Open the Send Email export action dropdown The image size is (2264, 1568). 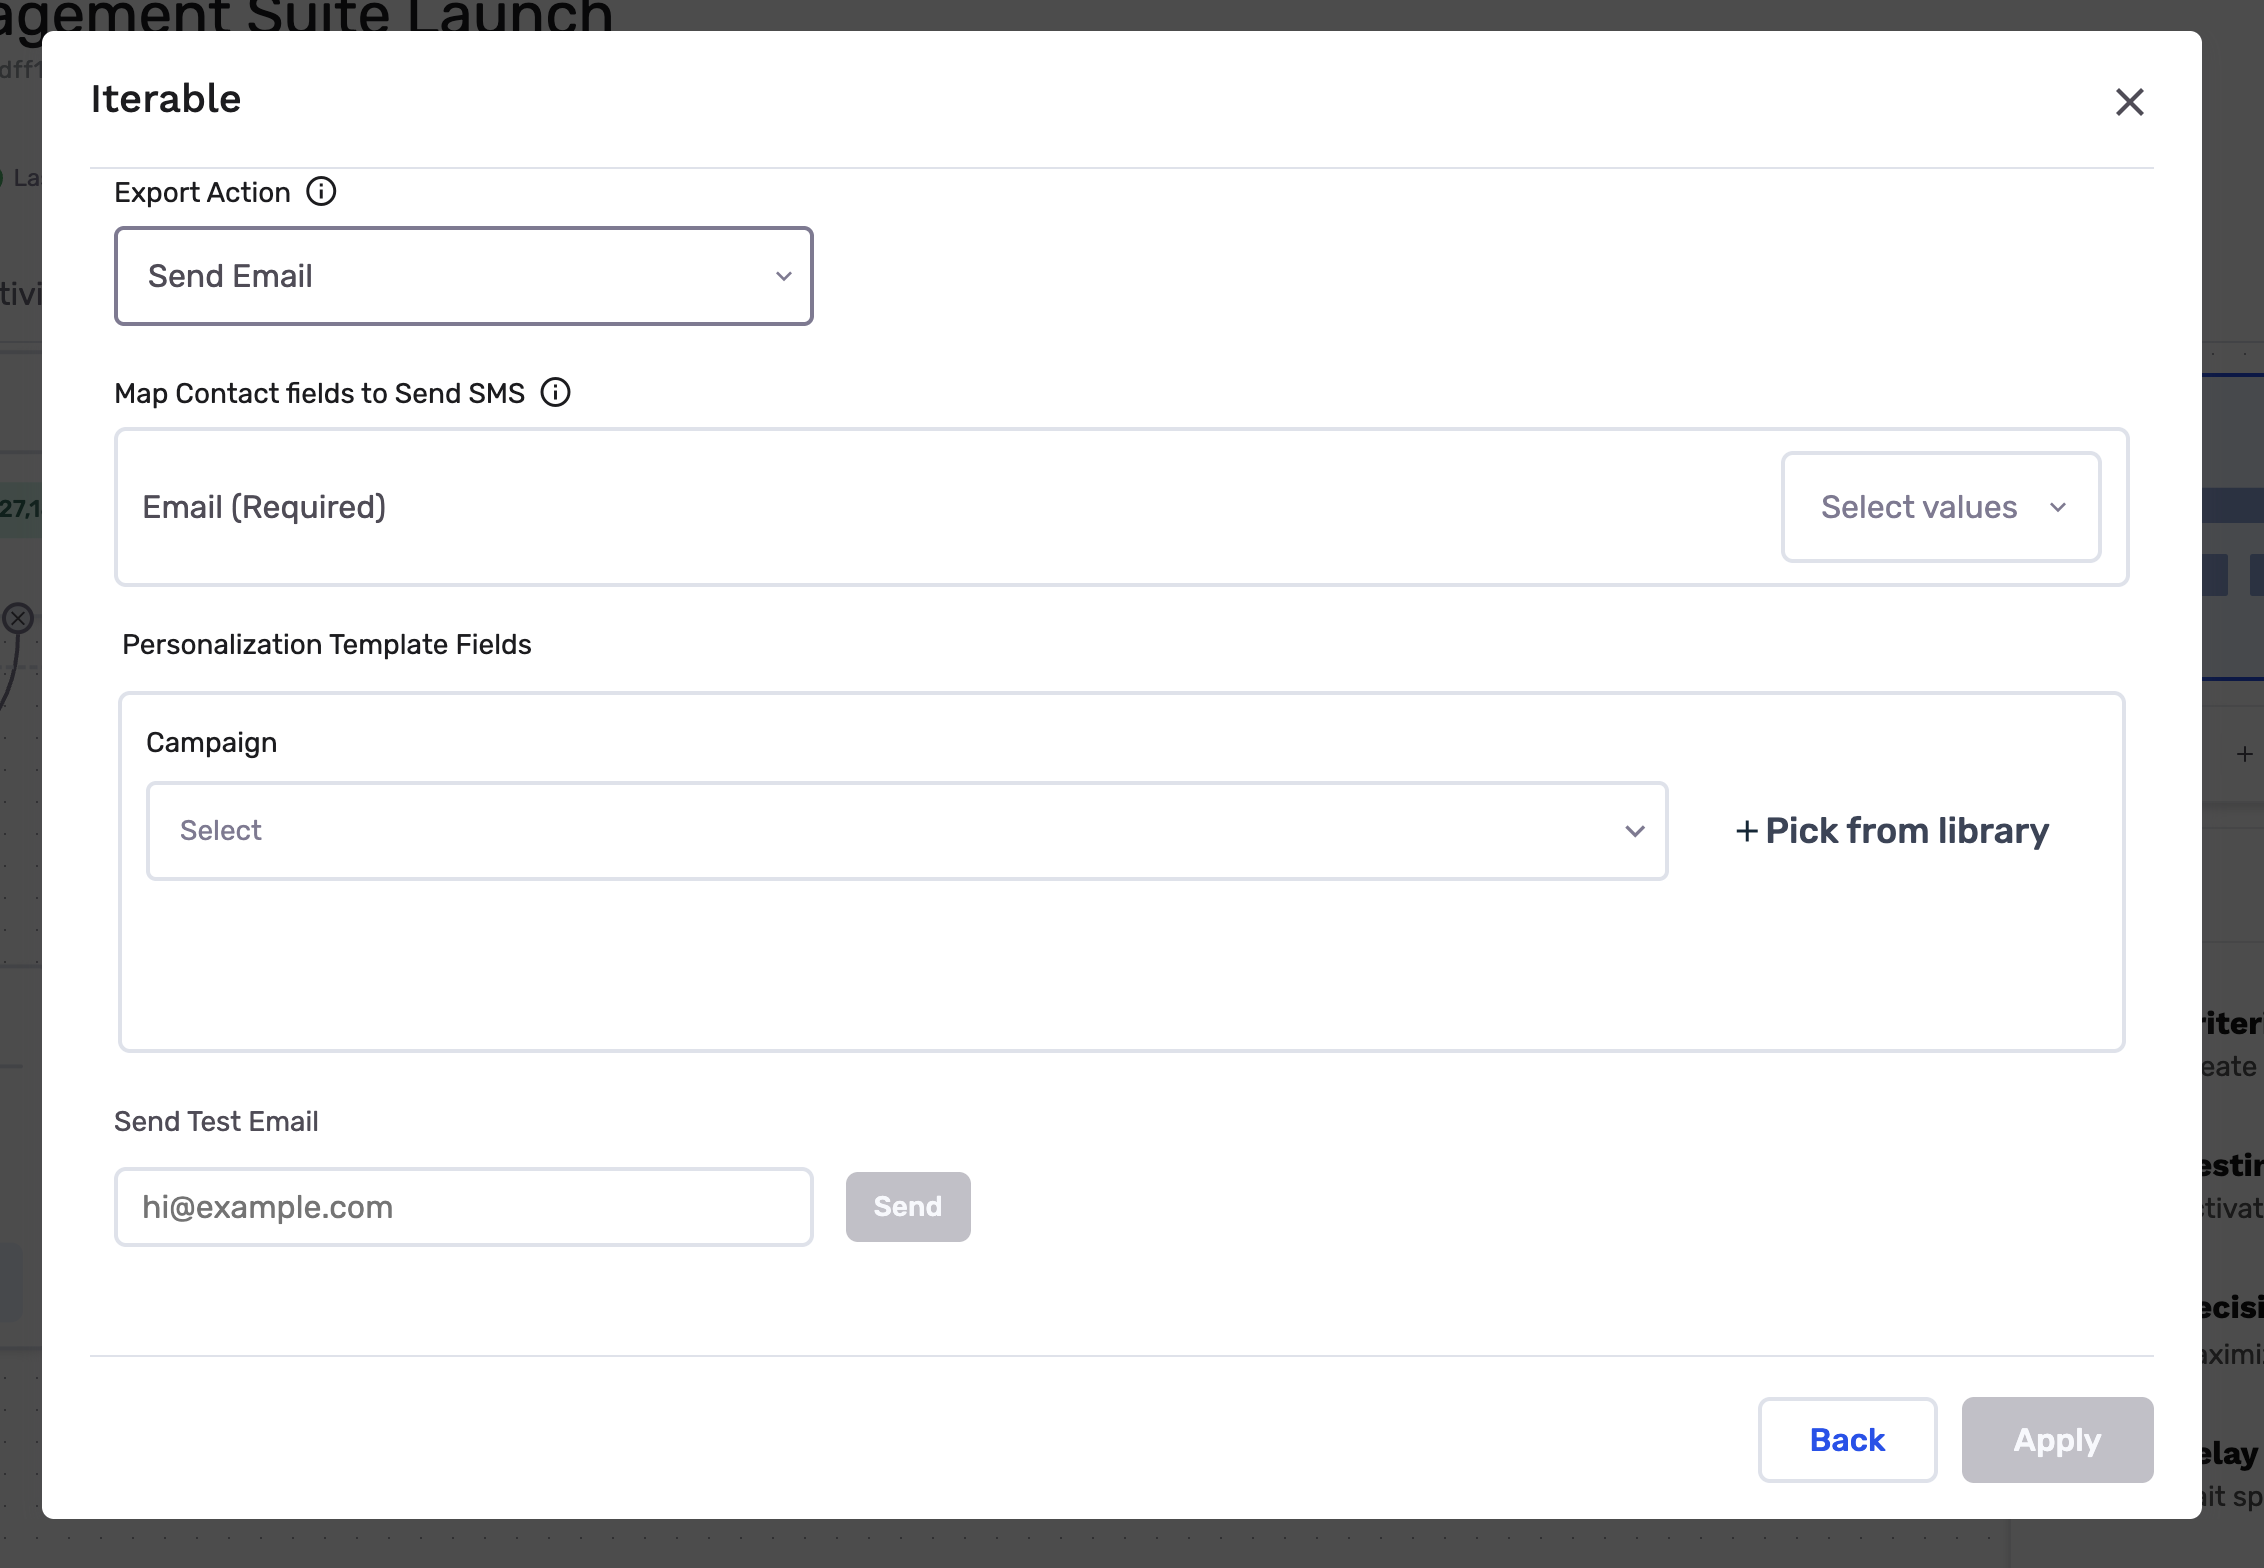tap(464, 276)
